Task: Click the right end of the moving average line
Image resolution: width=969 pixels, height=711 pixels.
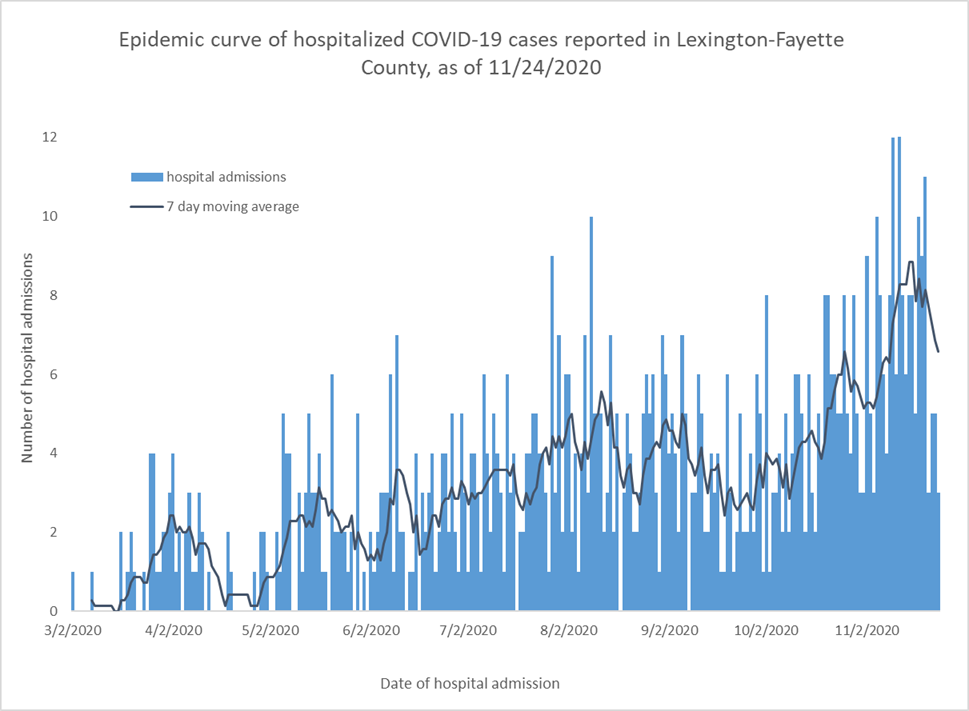Action: 938,351
